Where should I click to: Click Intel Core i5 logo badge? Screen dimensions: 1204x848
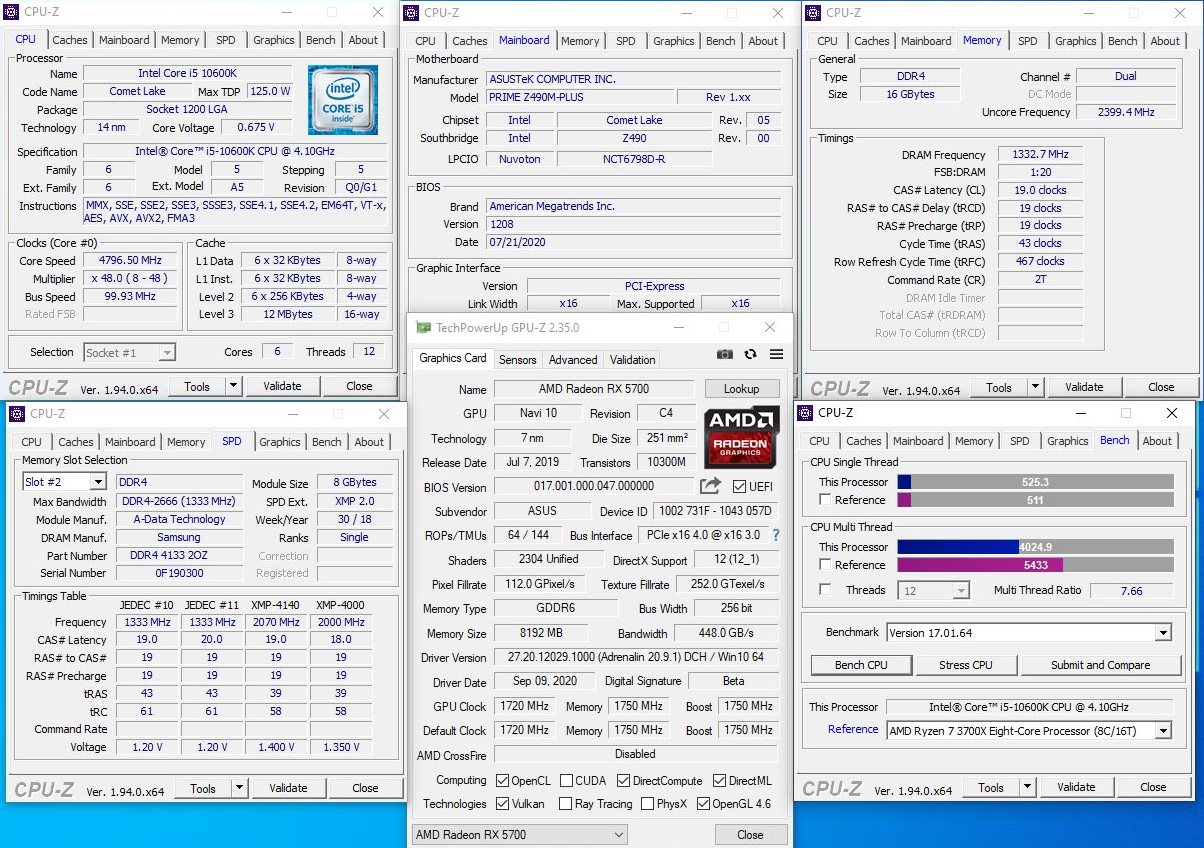point(343,100)
